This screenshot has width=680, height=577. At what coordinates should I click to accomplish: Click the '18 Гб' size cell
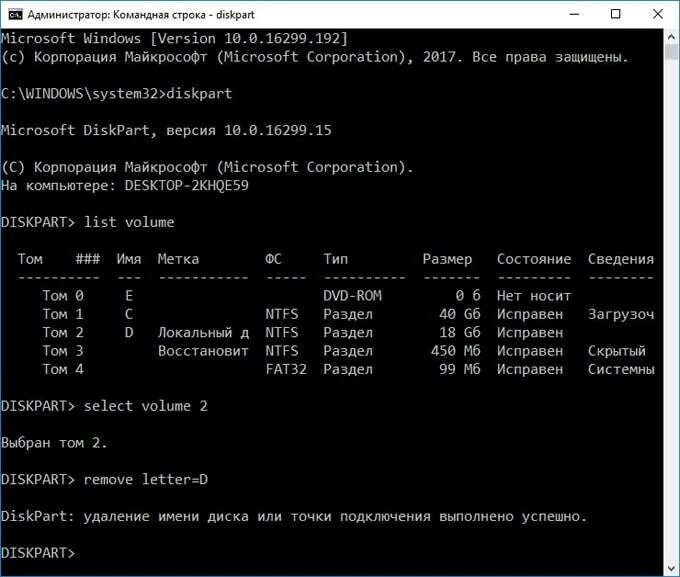pyautogui.click(x=460, y=333)
